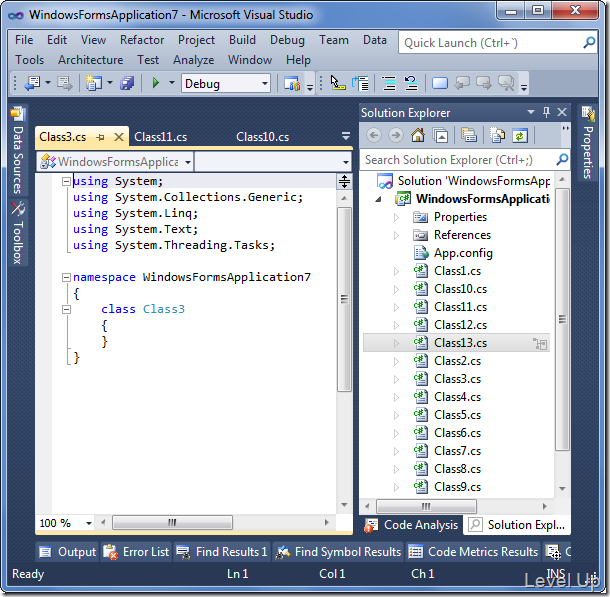Screen dimensions: 610x597
Task: Open the active files tab overflow dropdown
Action: pyautogui.click(x=345, y=136)
